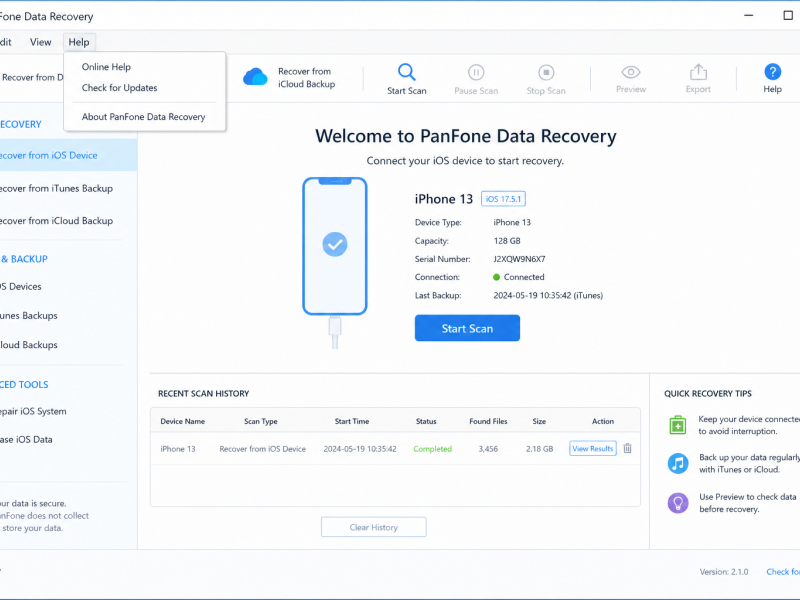The width and height of the screenshot is (800, 600).
Task: Select Recover from iCloud Backup in sidebar
Action: (68, 221)
